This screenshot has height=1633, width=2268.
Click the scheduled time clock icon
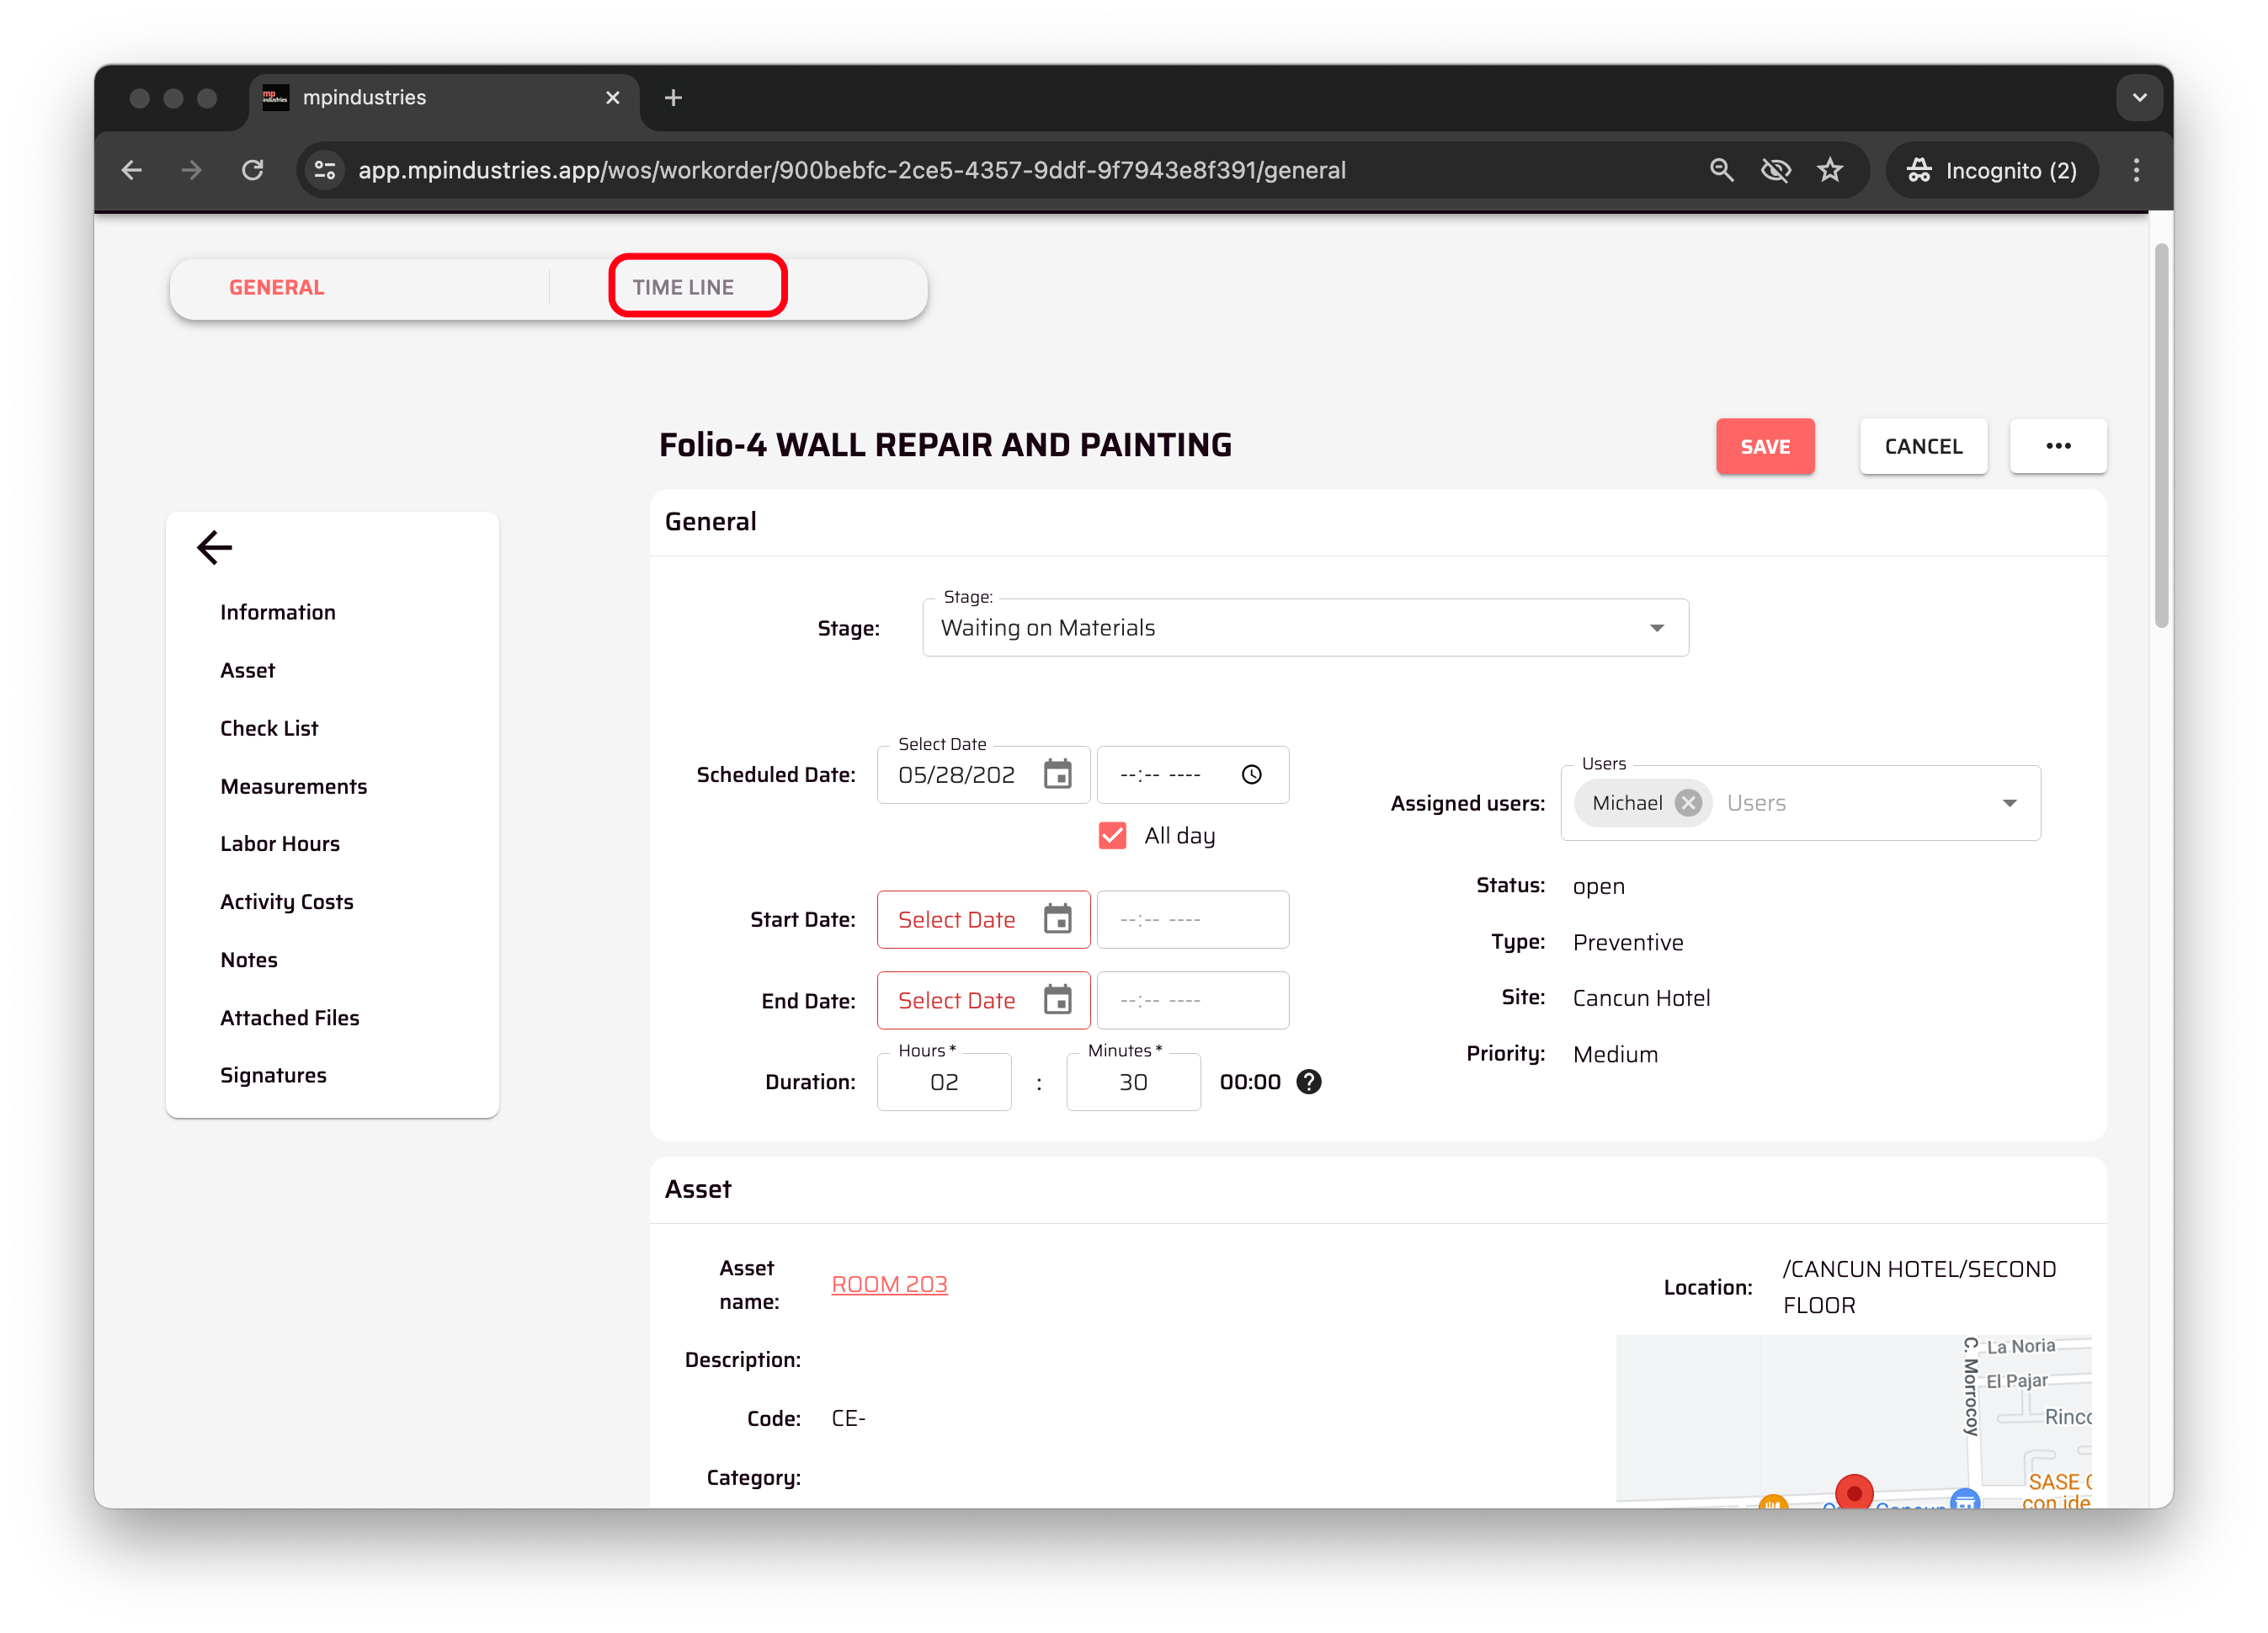tap(1251, 774)
